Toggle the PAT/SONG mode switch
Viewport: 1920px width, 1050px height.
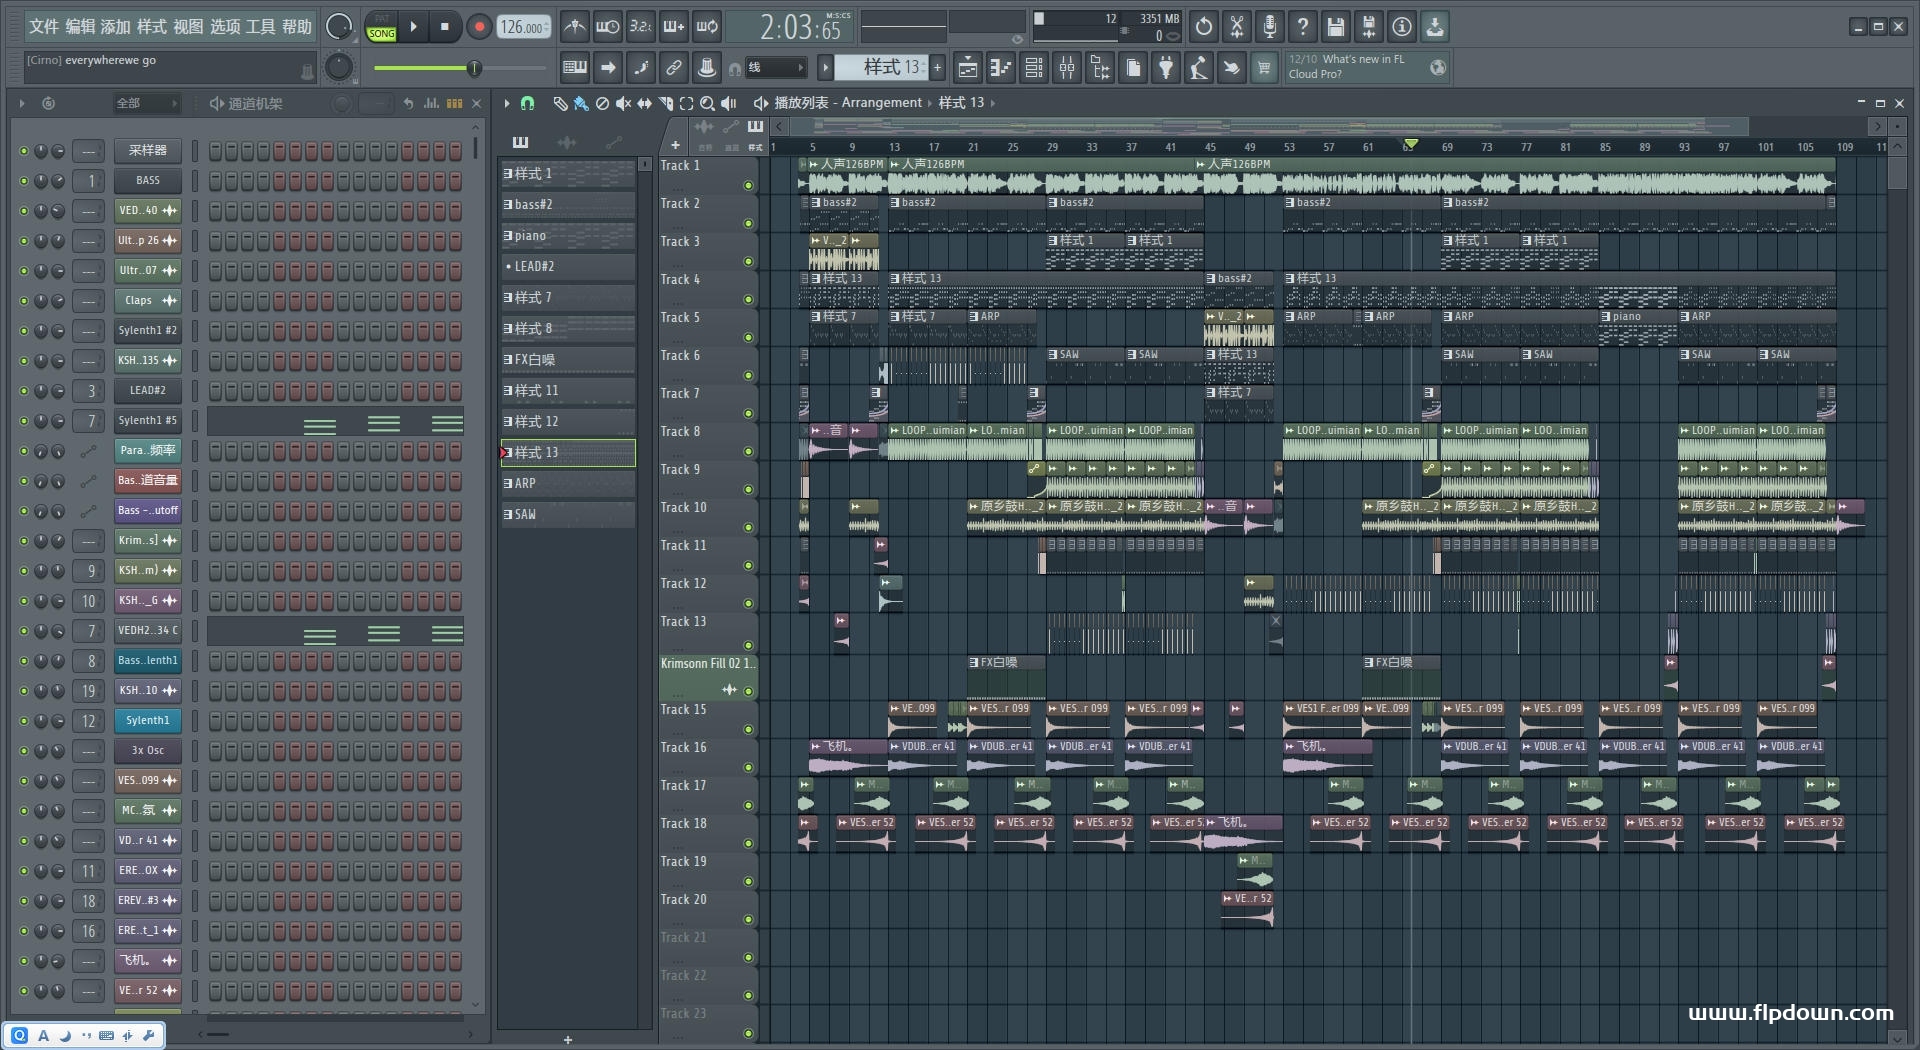point(381,27)
